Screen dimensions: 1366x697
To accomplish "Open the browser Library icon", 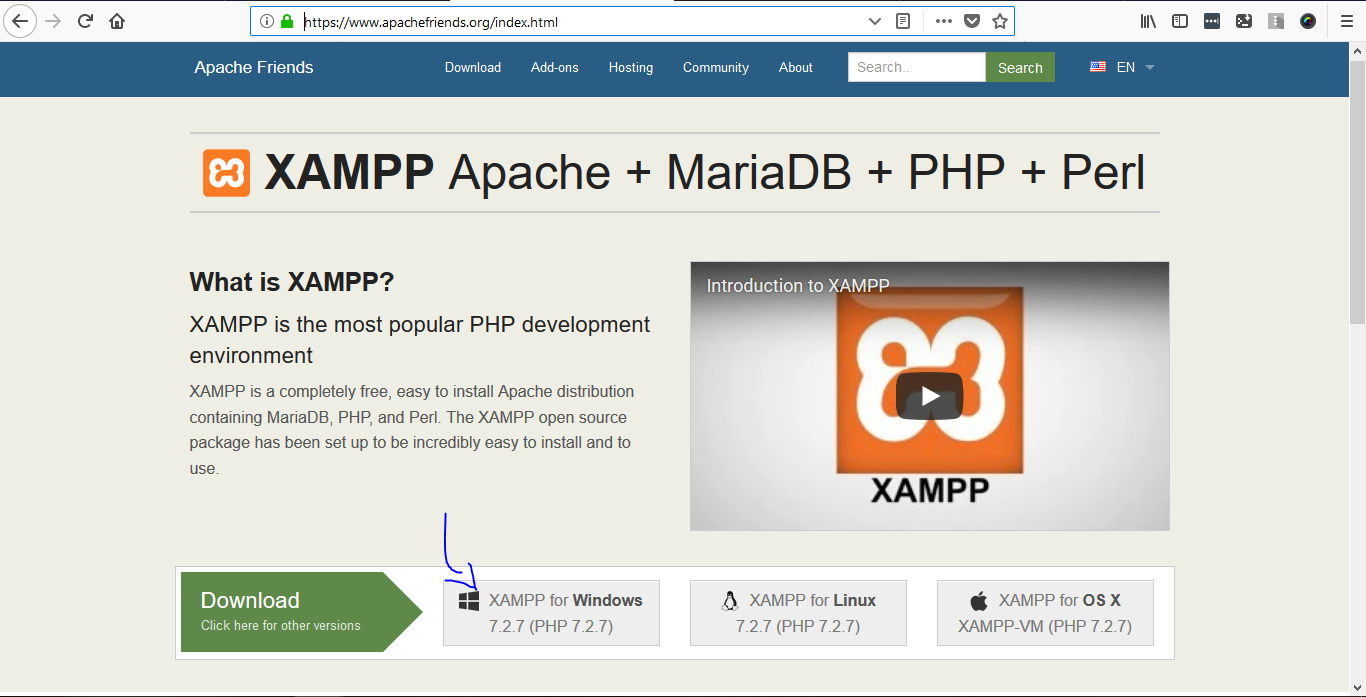I will 1148,21.
